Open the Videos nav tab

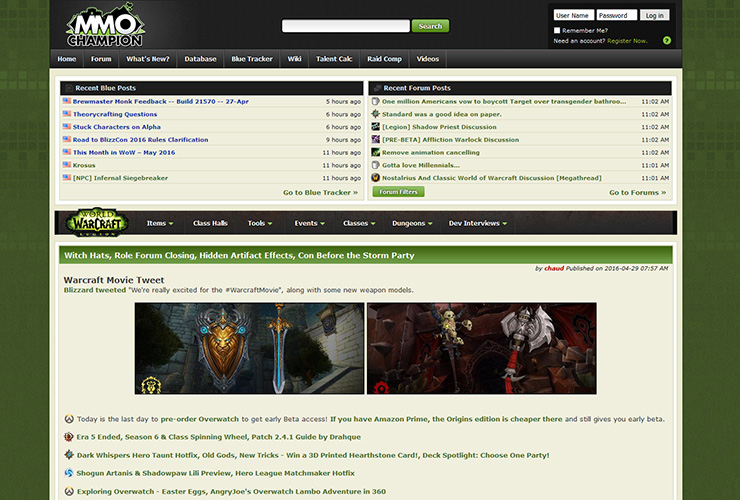click(x=428, y=59)
